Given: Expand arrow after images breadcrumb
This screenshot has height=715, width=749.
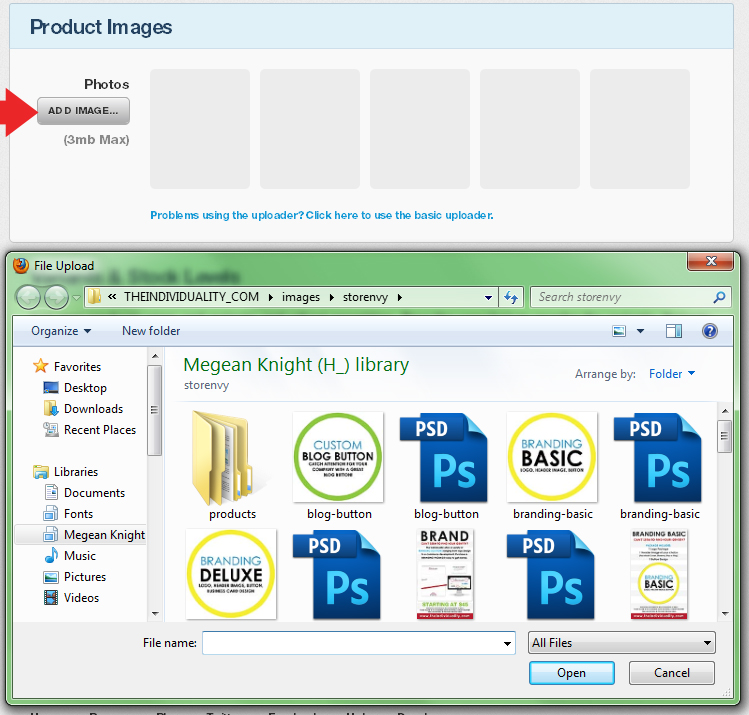Looking at the screenshot, I should tap(332, 297).
